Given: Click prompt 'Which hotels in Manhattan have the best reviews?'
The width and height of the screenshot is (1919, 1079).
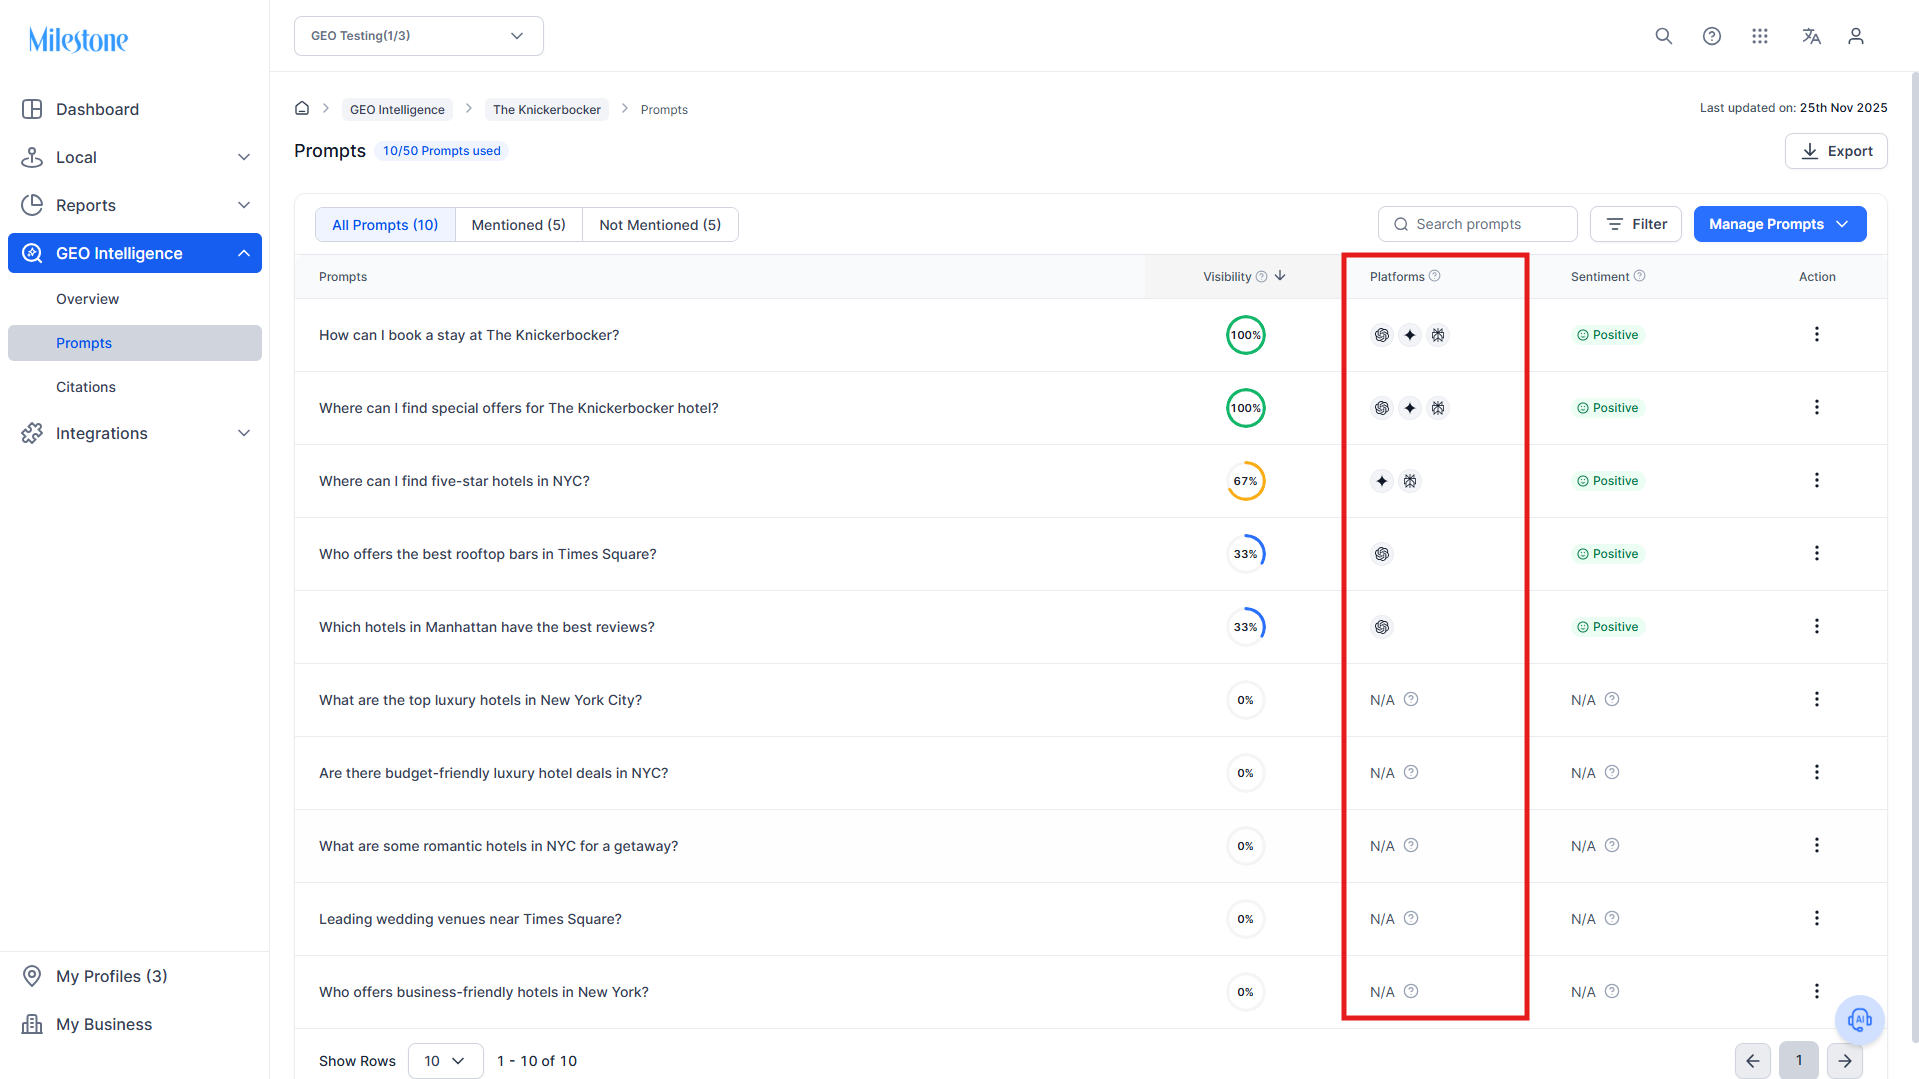Looking at the screenshot, I should click(487, 627).
